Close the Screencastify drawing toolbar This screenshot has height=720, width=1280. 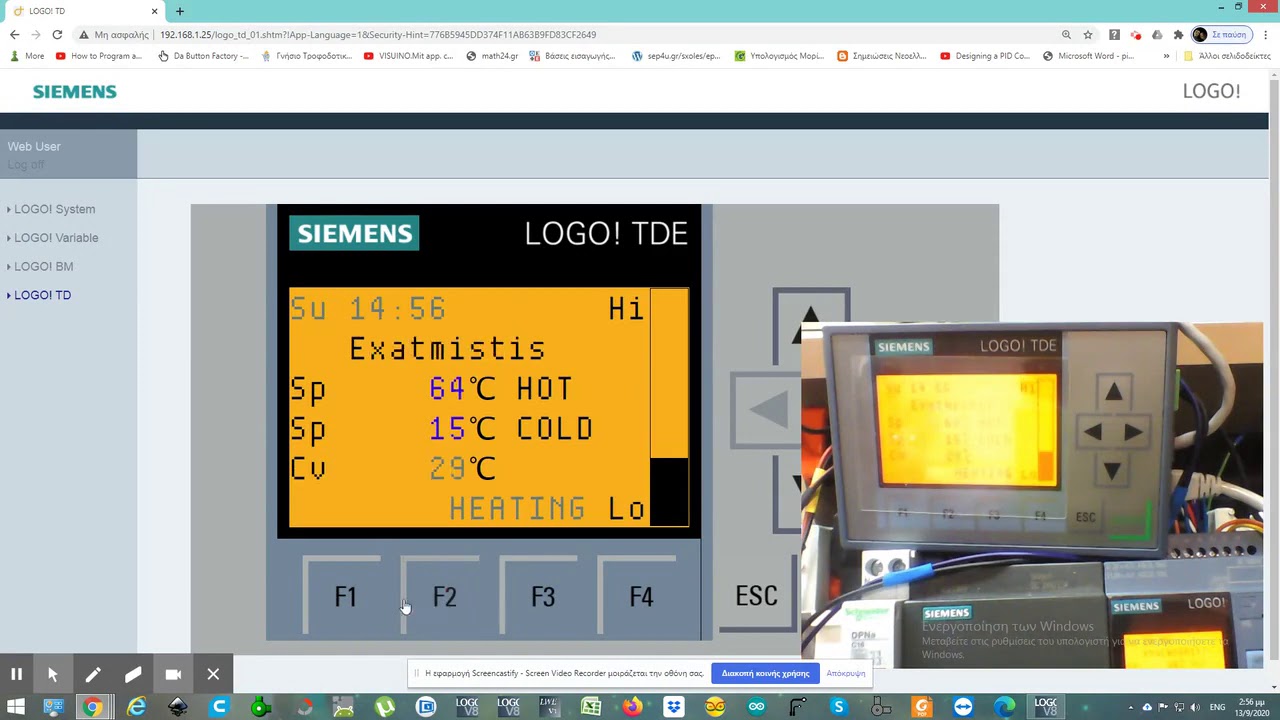[x=213, y=674]
